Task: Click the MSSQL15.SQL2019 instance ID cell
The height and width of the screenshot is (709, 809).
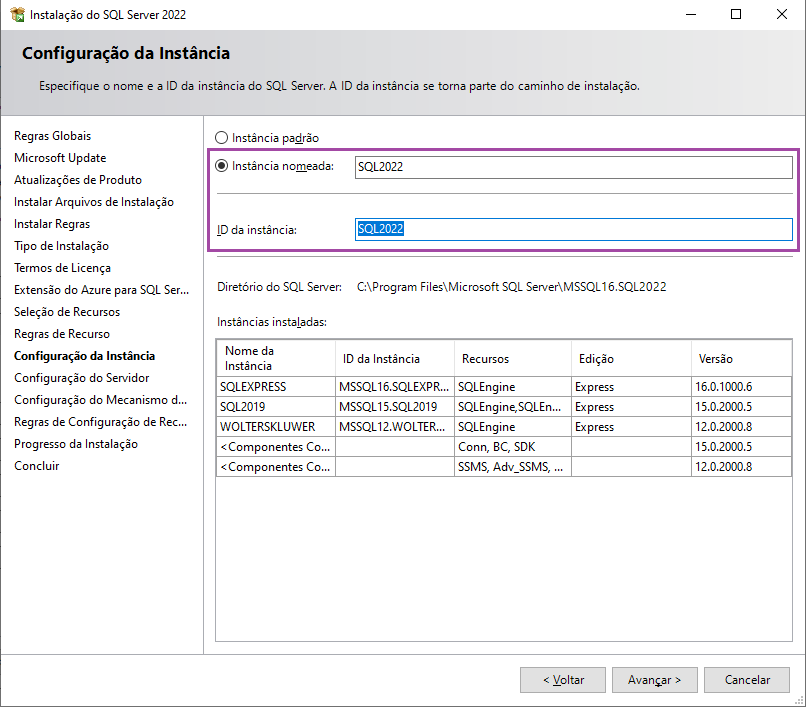Action: coord(395,407)
